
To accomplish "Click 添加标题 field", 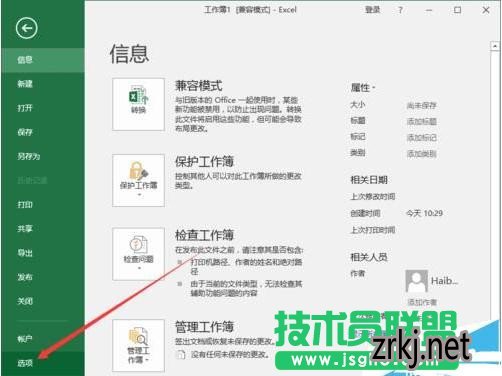I will [x=422, y=121].
